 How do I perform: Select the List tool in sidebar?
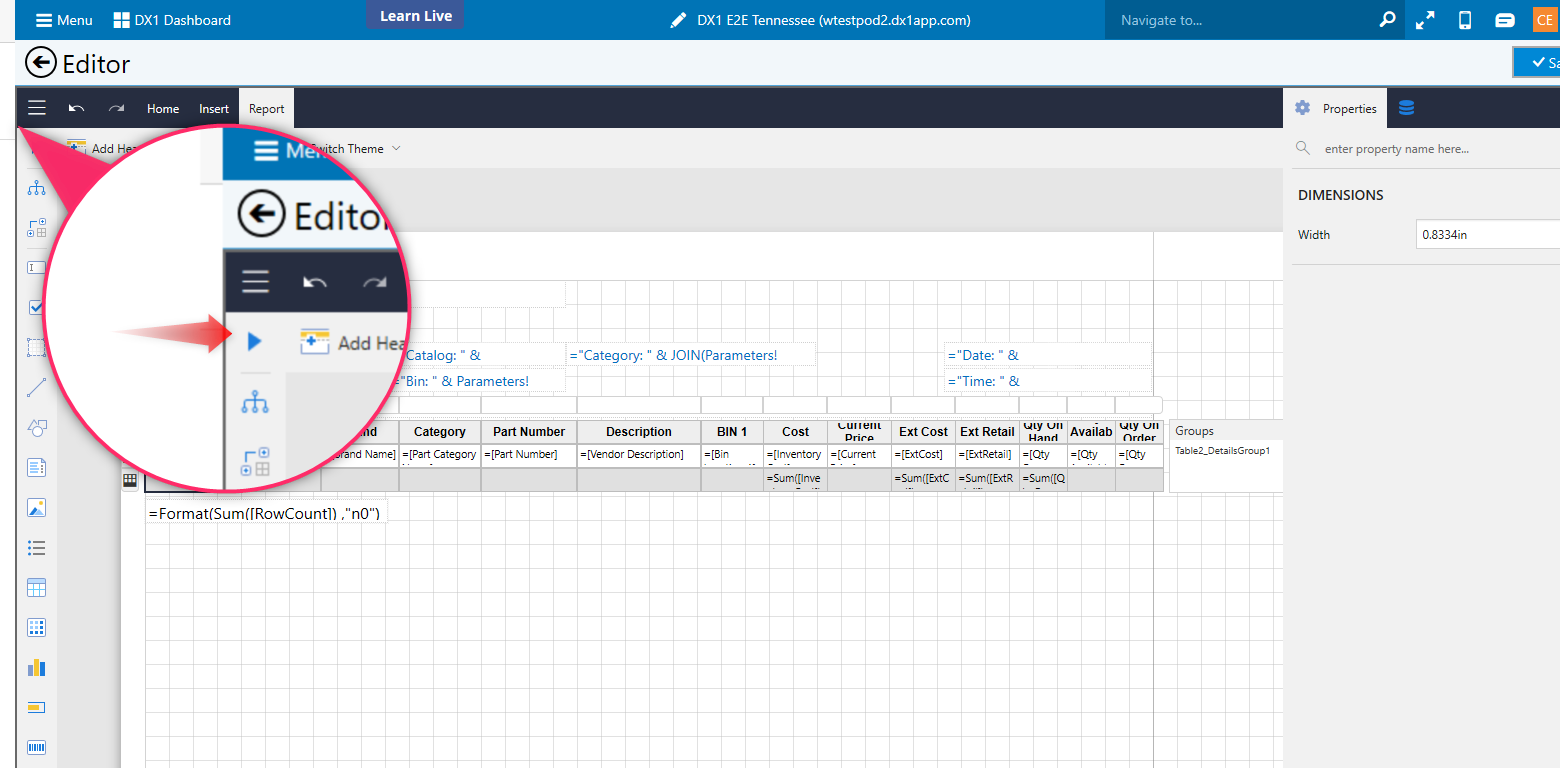37,548
